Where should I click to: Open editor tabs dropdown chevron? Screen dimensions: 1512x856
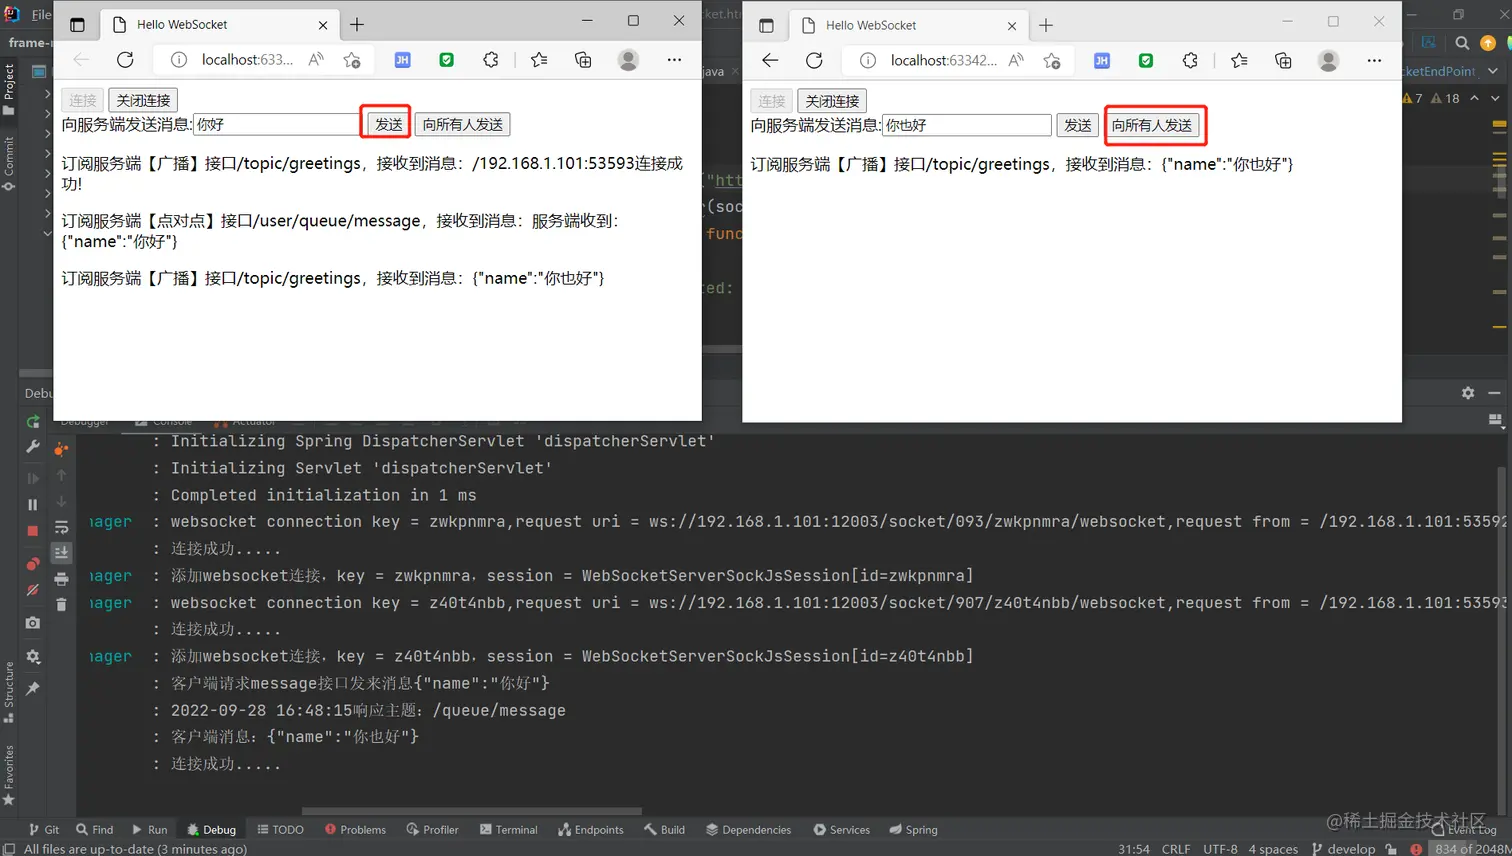[x=1493, y=71]
